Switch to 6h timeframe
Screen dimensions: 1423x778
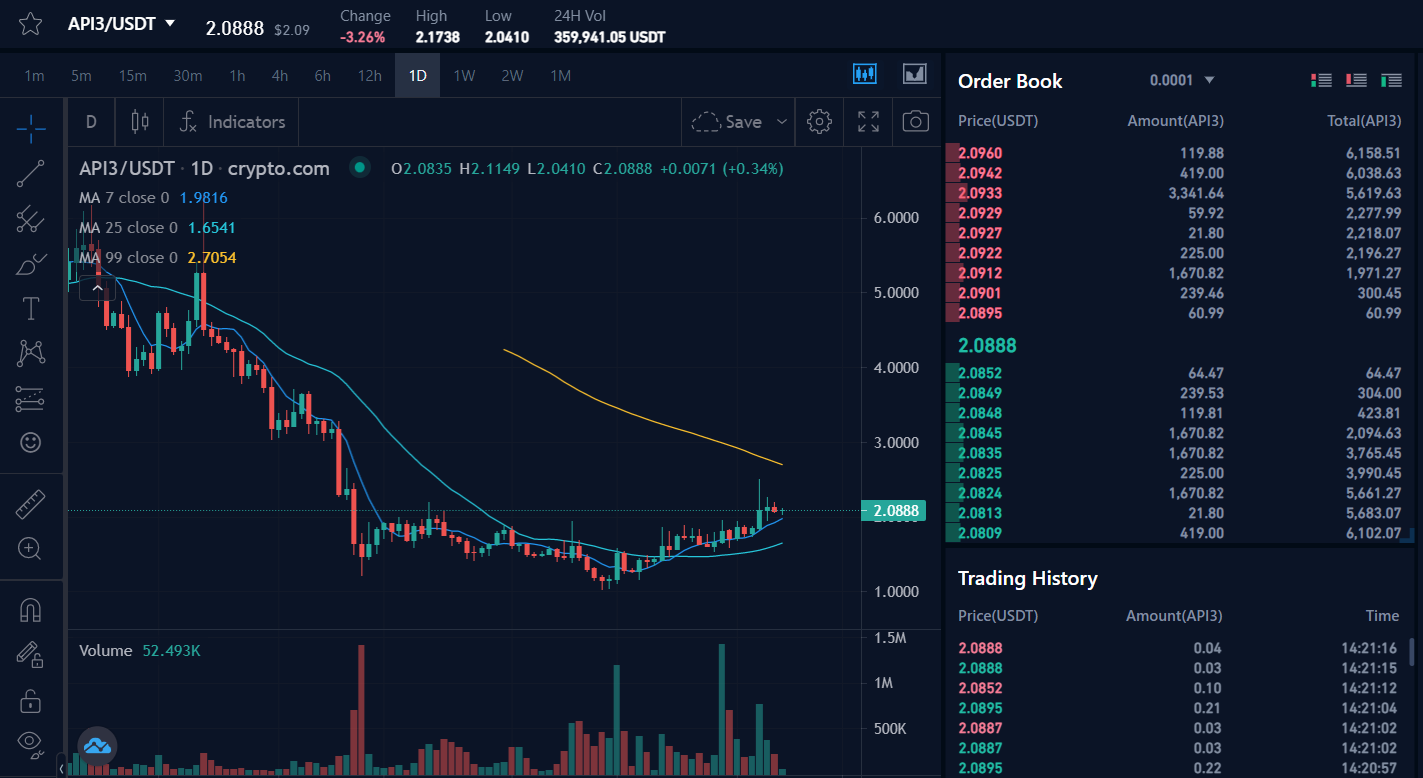(x=322, y=75)
